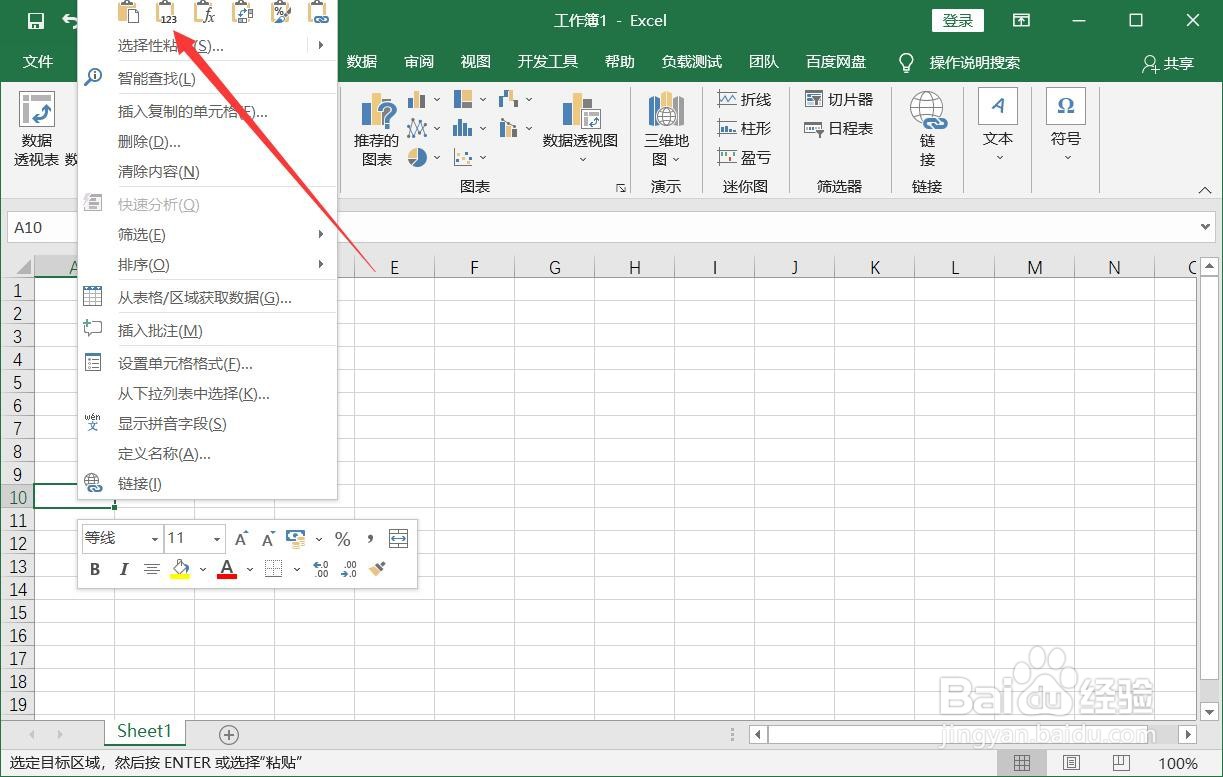
Task: Choose Smart Lookup (智能查找) from context menu
Action: point(208,78)
